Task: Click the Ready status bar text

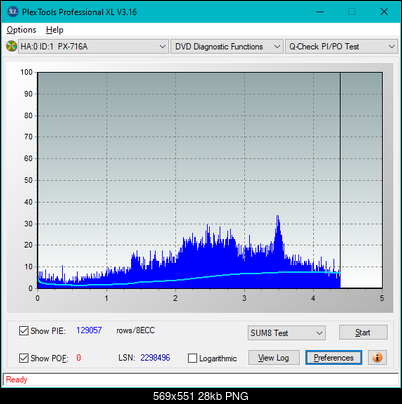Action: 17,380
